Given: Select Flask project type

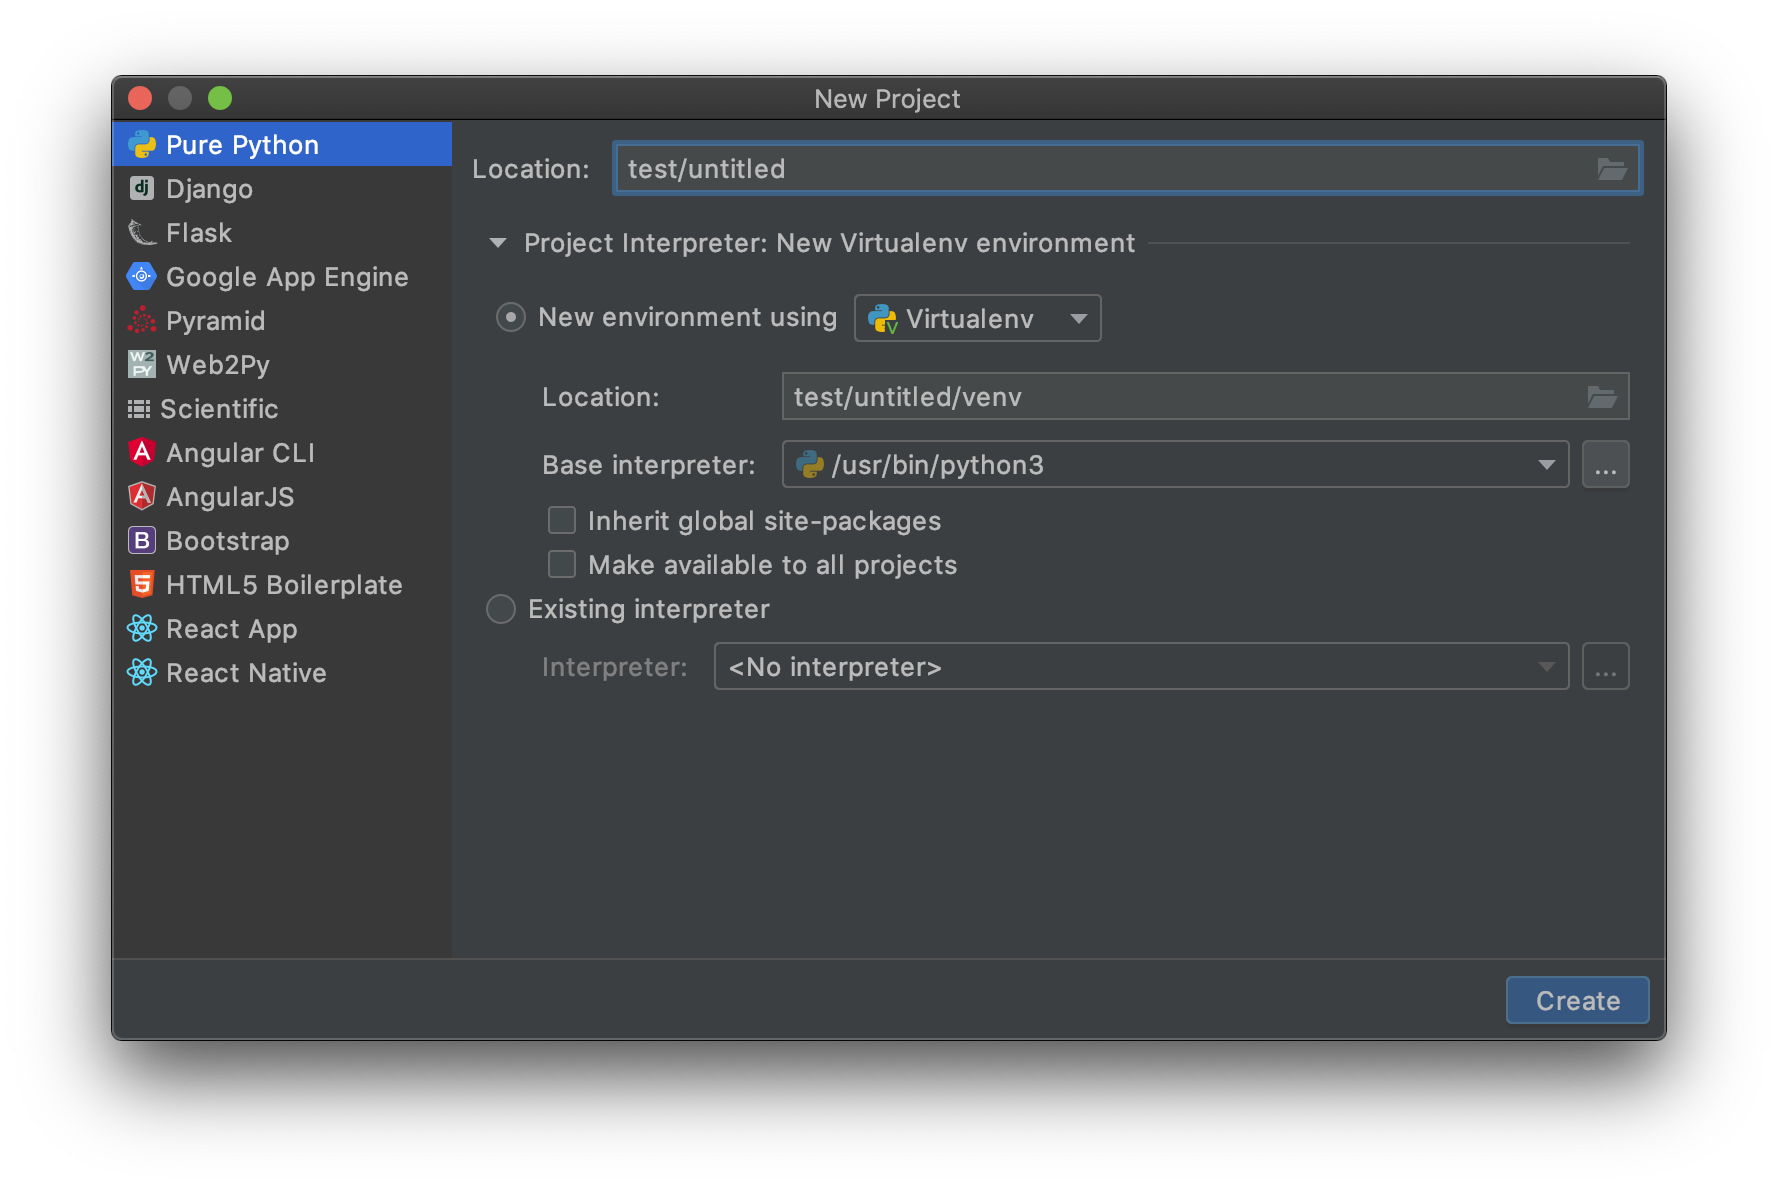Looking at the screenshot, I should [x=282, y=232].
